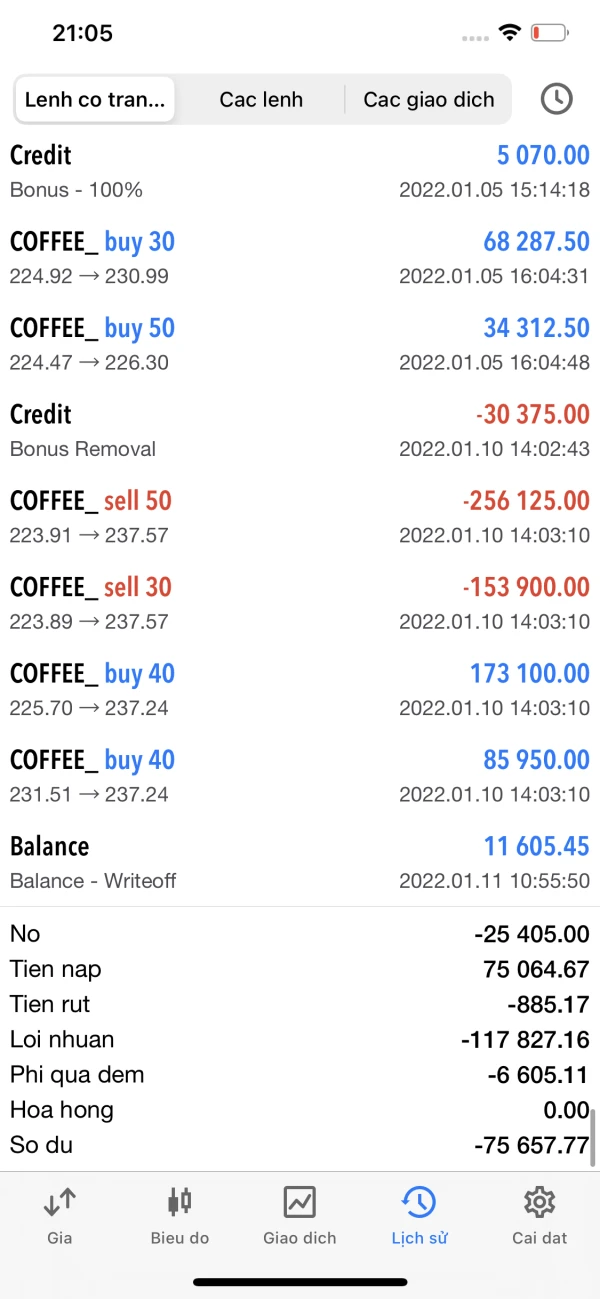
Task: Tap the status bar clock 21:05
Action: click(x=82, y=33)
